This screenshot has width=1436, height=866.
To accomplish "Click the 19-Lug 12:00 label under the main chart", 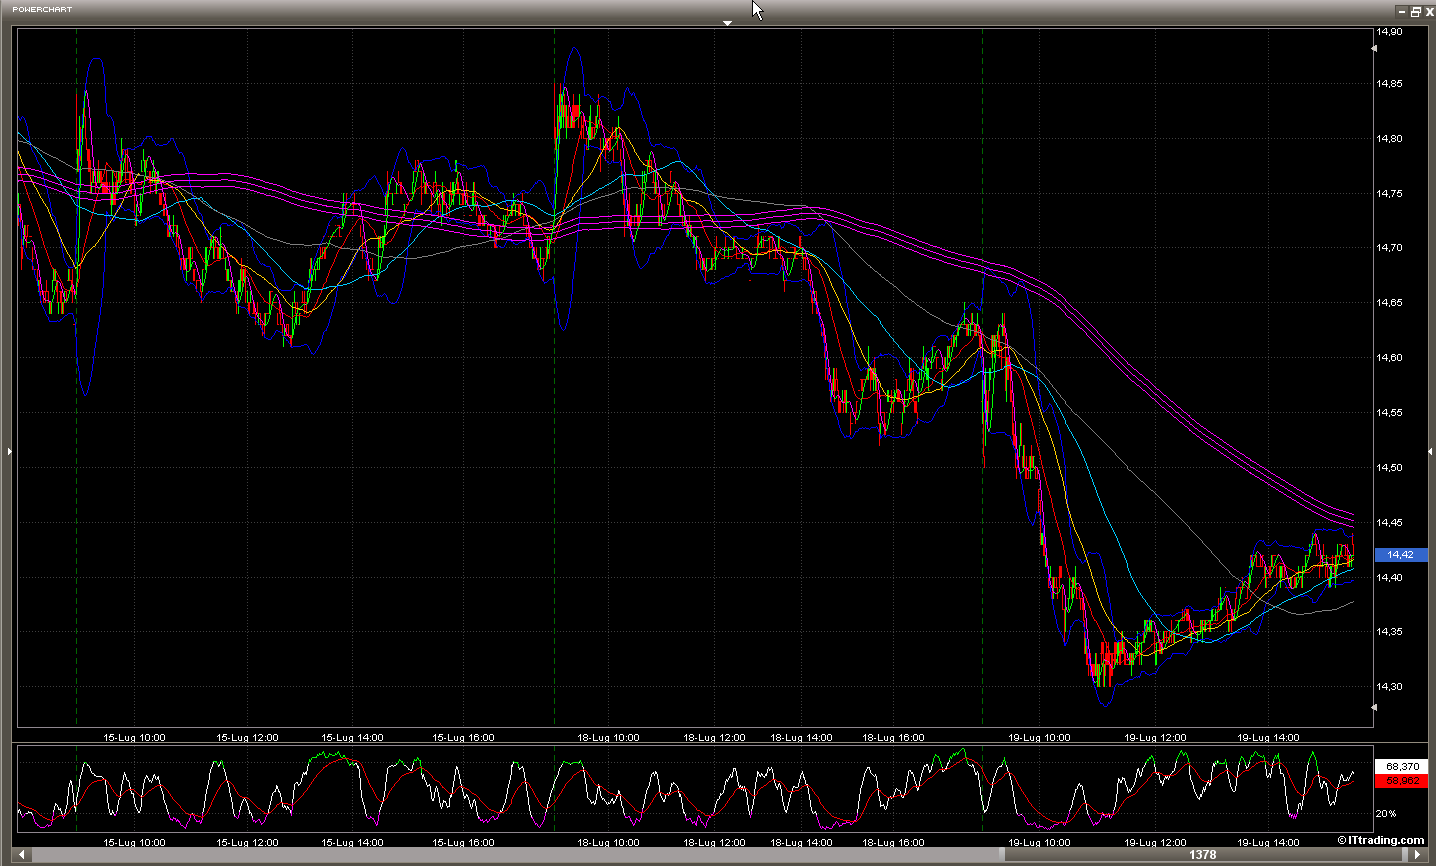I will point(1155,738).
